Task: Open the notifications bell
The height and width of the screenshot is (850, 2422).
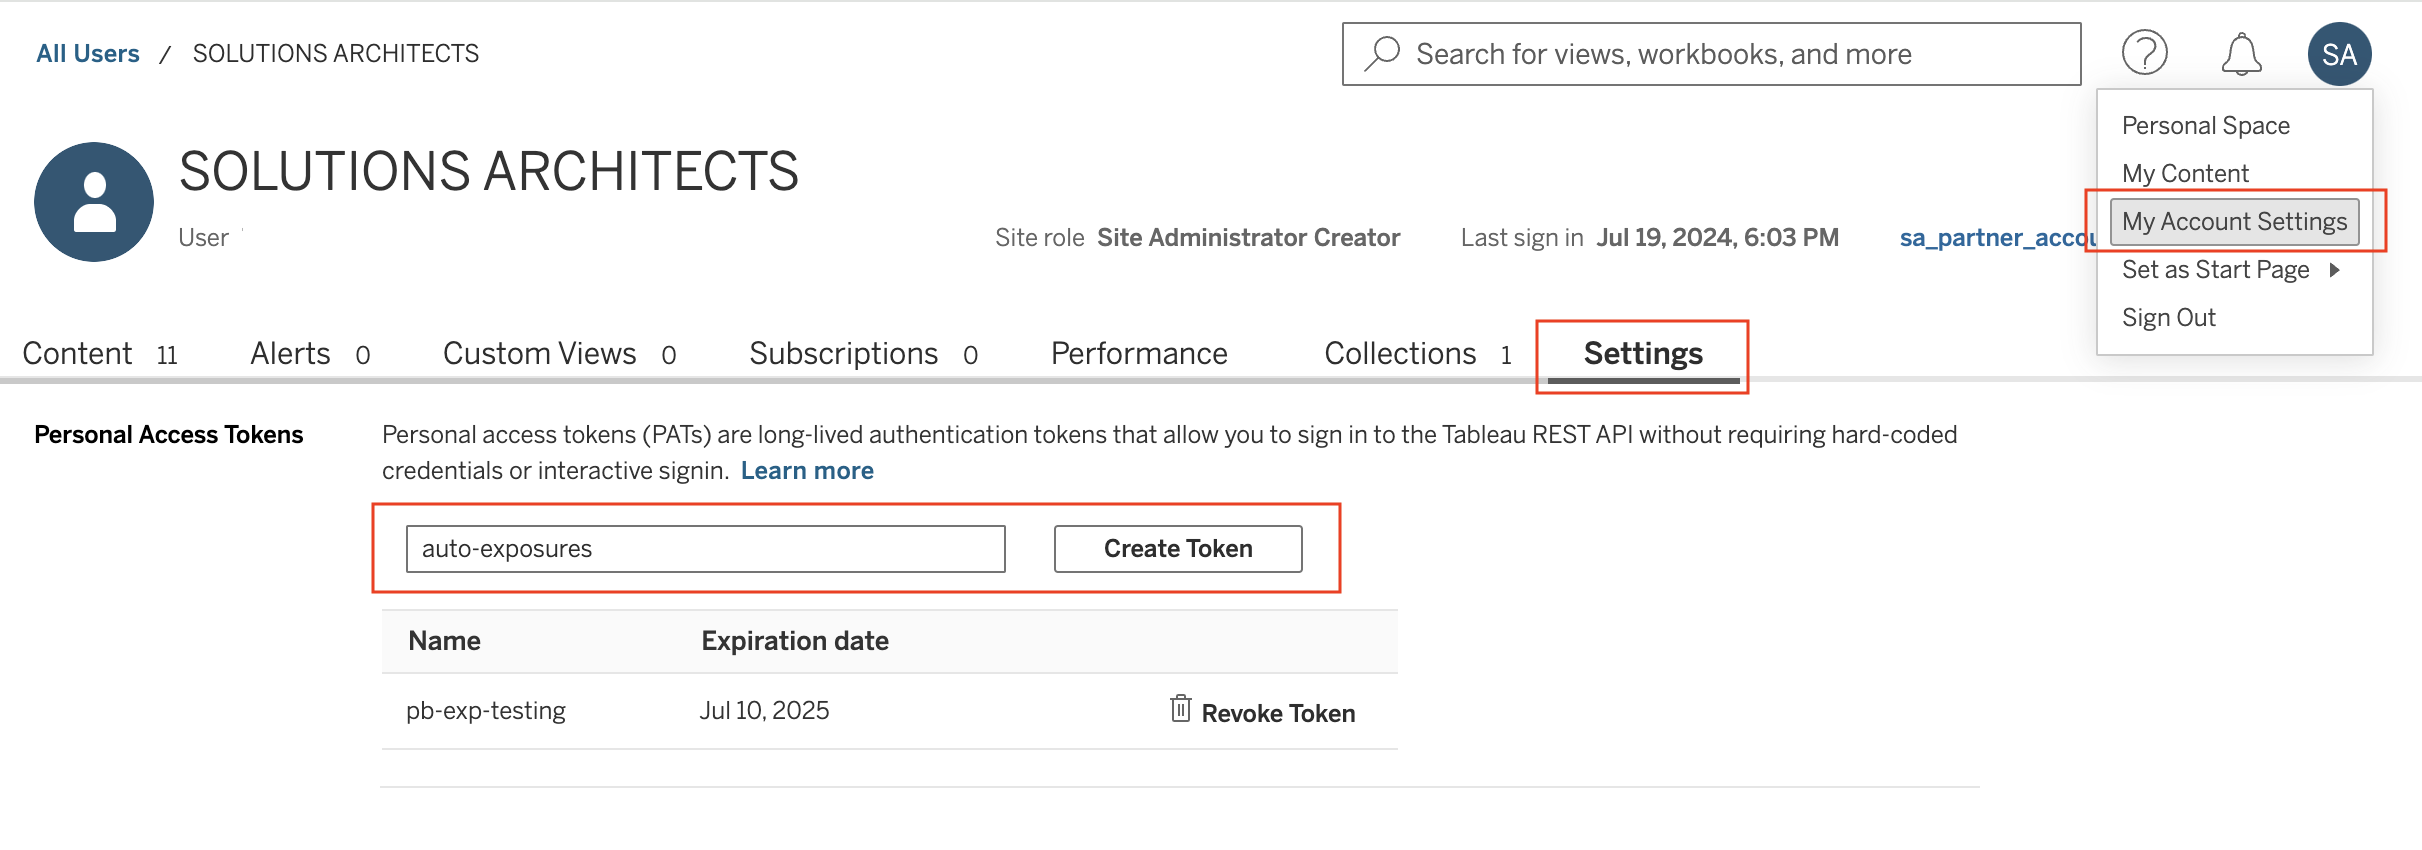Action: tap(2241, 54)
